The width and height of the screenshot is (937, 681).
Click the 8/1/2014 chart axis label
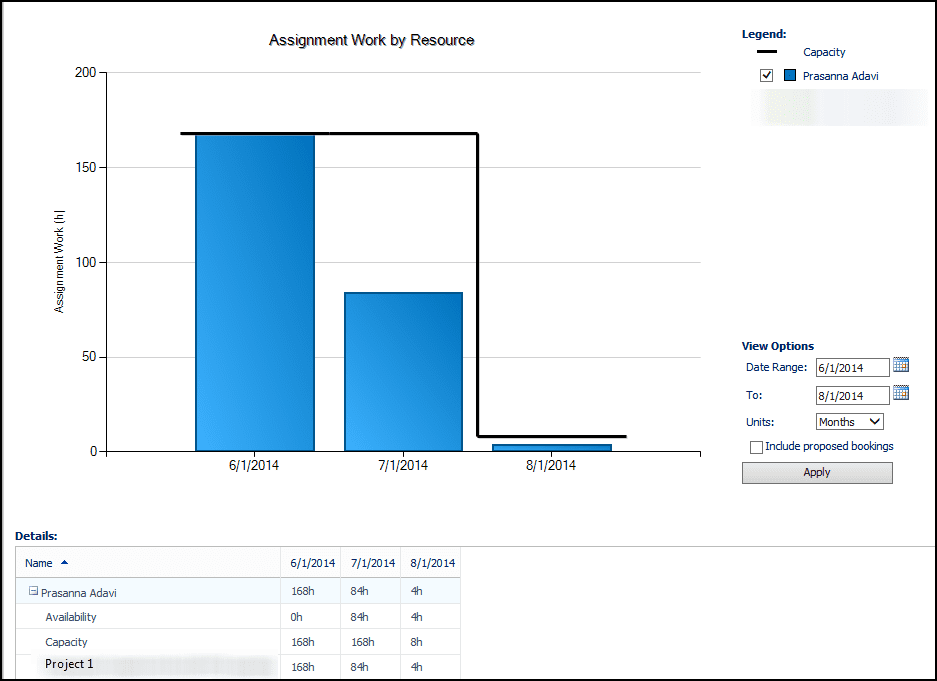(551, 465)
